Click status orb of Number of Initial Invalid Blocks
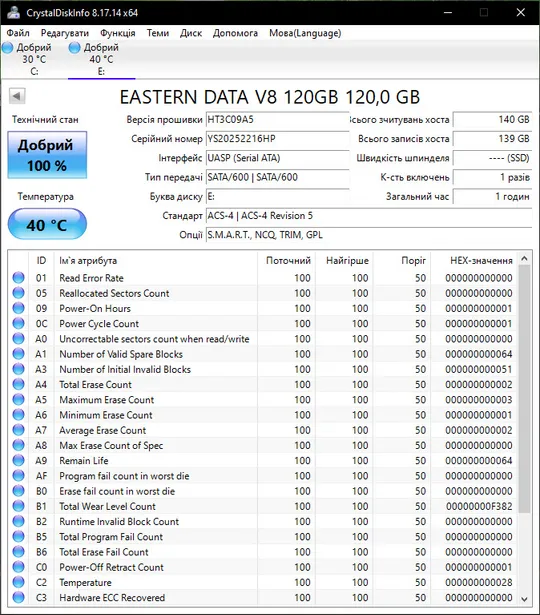Screen dimensions: 540x615 tap(18, 369)
